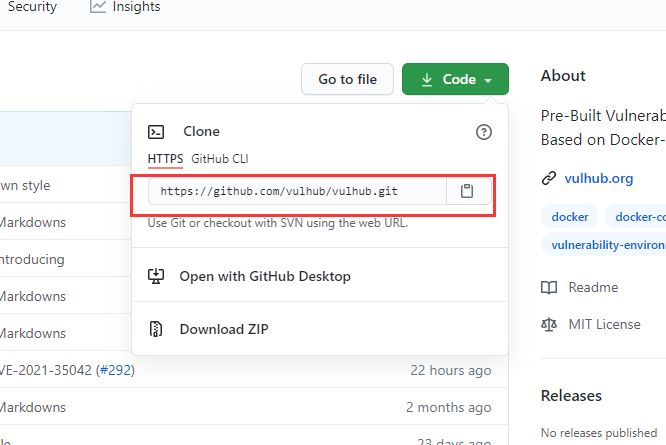This screenshot has height=445, width=666.
Task: Open the MIT License link
Action: (604, 324)
